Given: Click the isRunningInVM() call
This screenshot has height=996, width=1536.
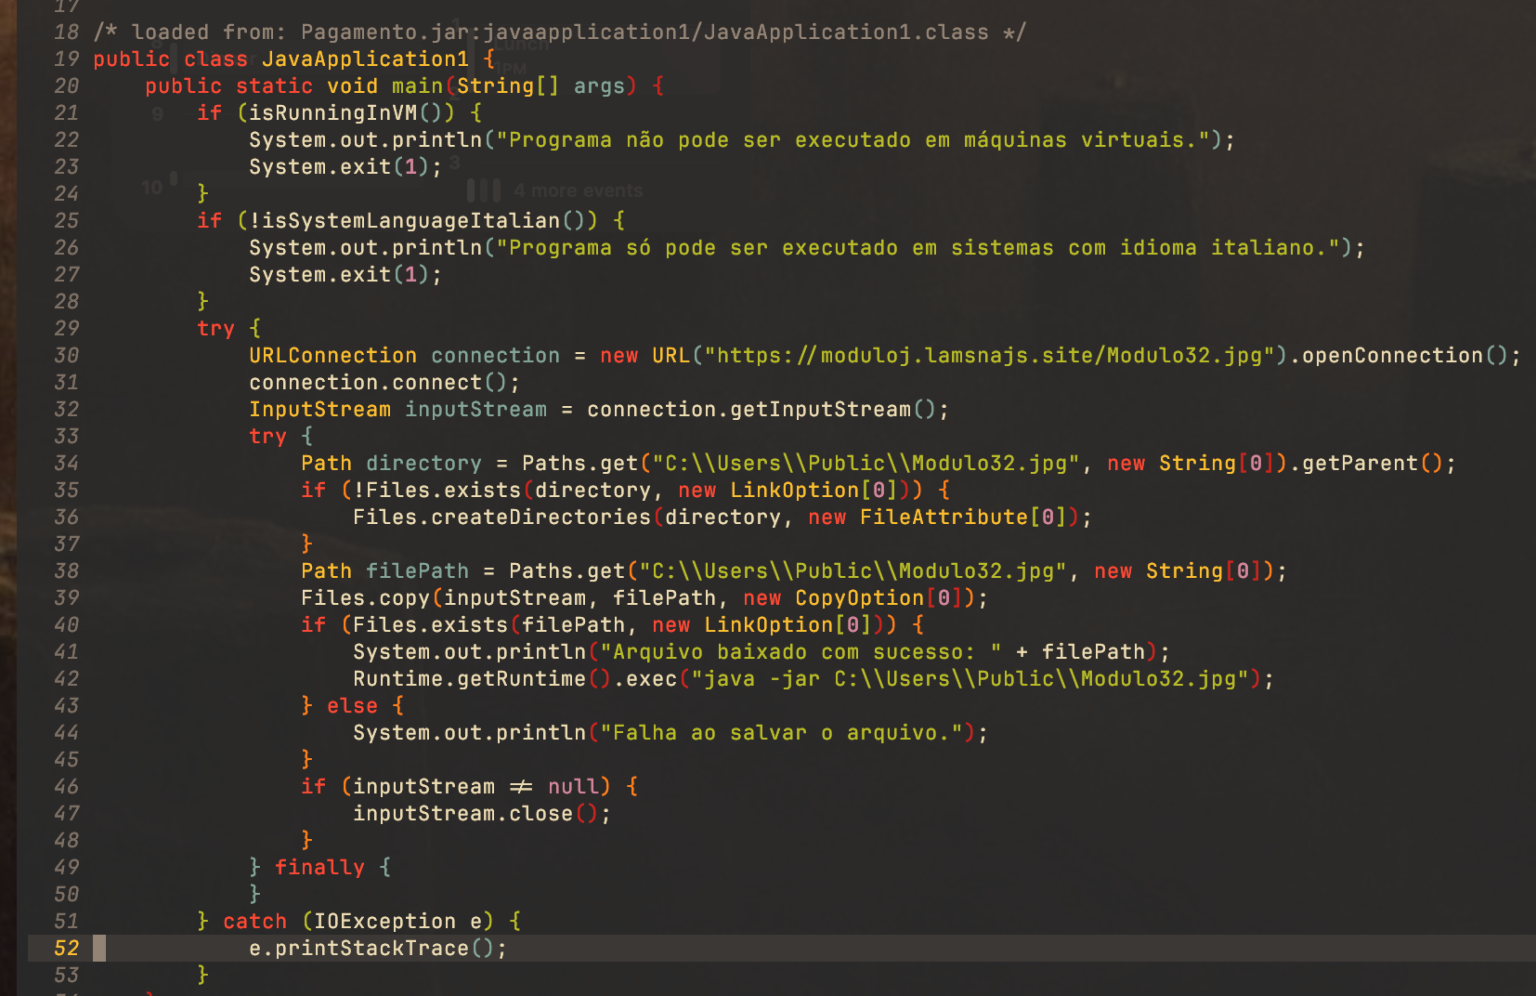Looking at the screenshot, I should coord(351,113).
